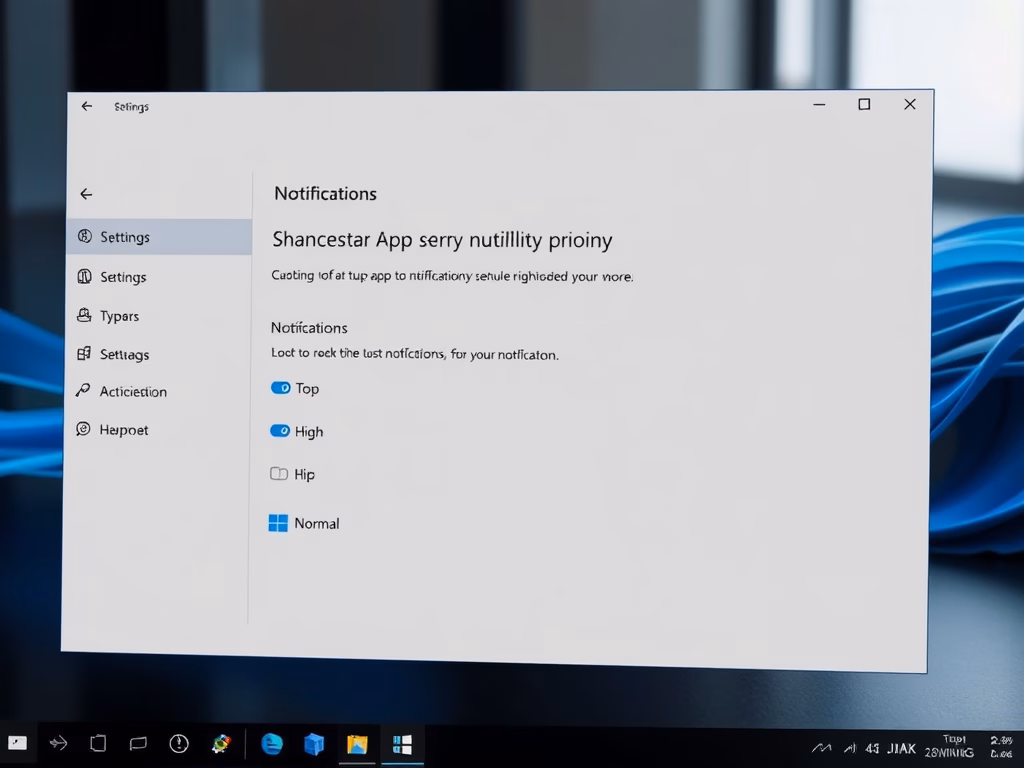Open the blue cube app in taskbar
The image size is (1024, 768).
click(x=314, y=744)
